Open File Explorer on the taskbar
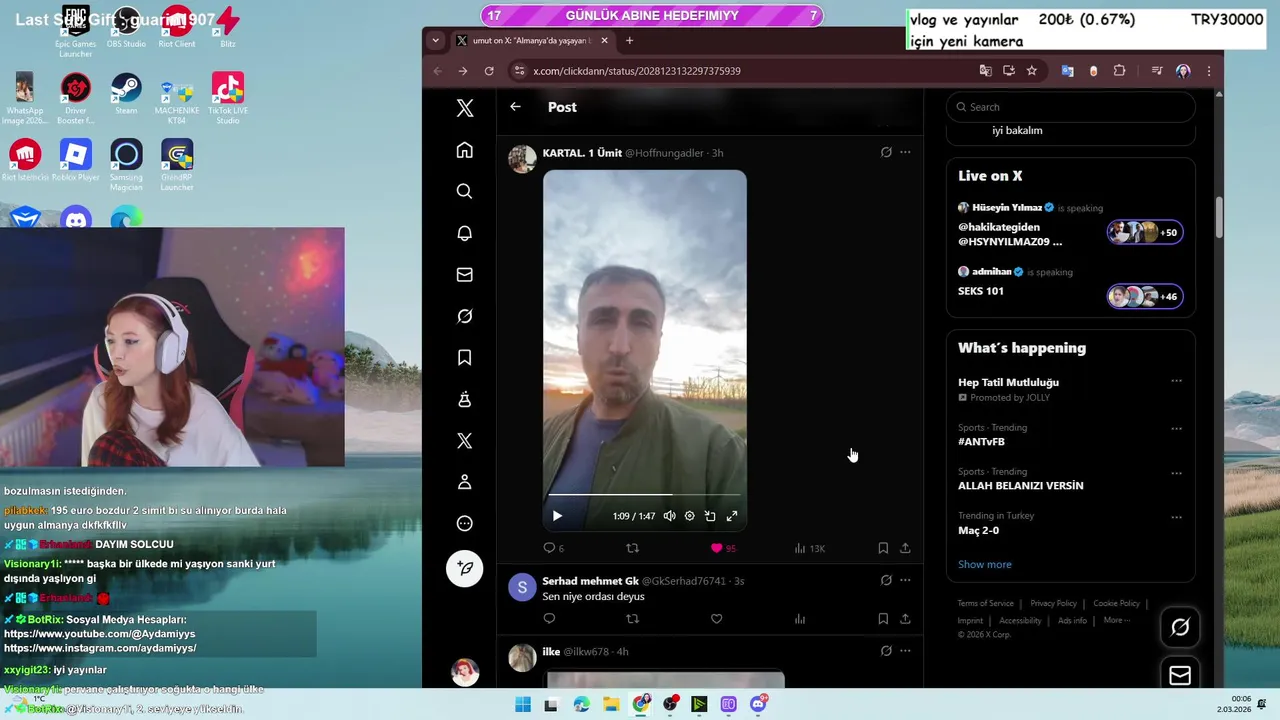Screen dimensions: 1280x720 (611, 704)
